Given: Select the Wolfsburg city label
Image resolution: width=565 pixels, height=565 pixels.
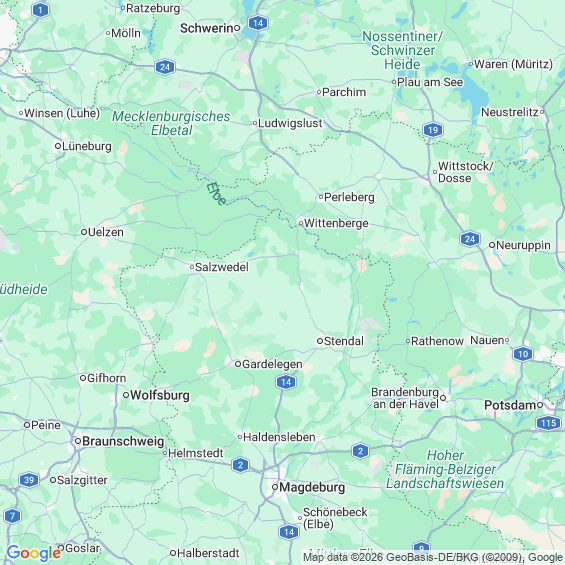Looking at the screenshot, I should [160, 395].
